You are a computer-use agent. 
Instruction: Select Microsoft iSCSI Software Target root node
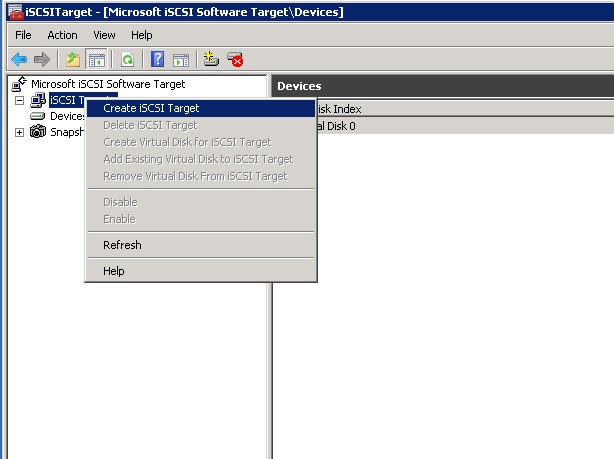click(107, 84)
